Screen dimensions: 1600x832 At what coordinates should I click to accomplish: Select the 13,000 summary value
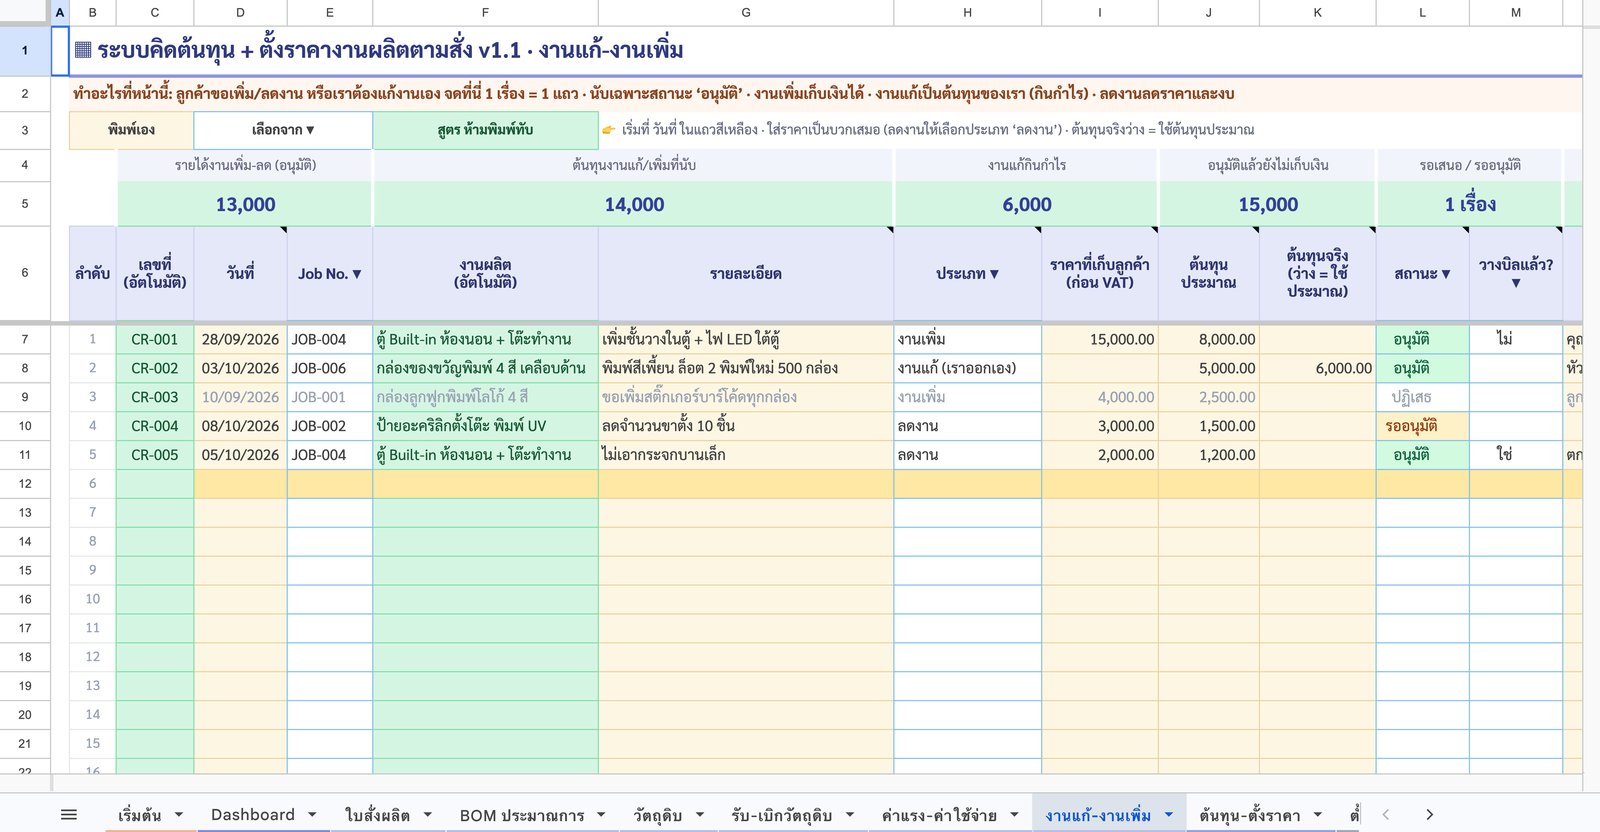coord(245,204)
